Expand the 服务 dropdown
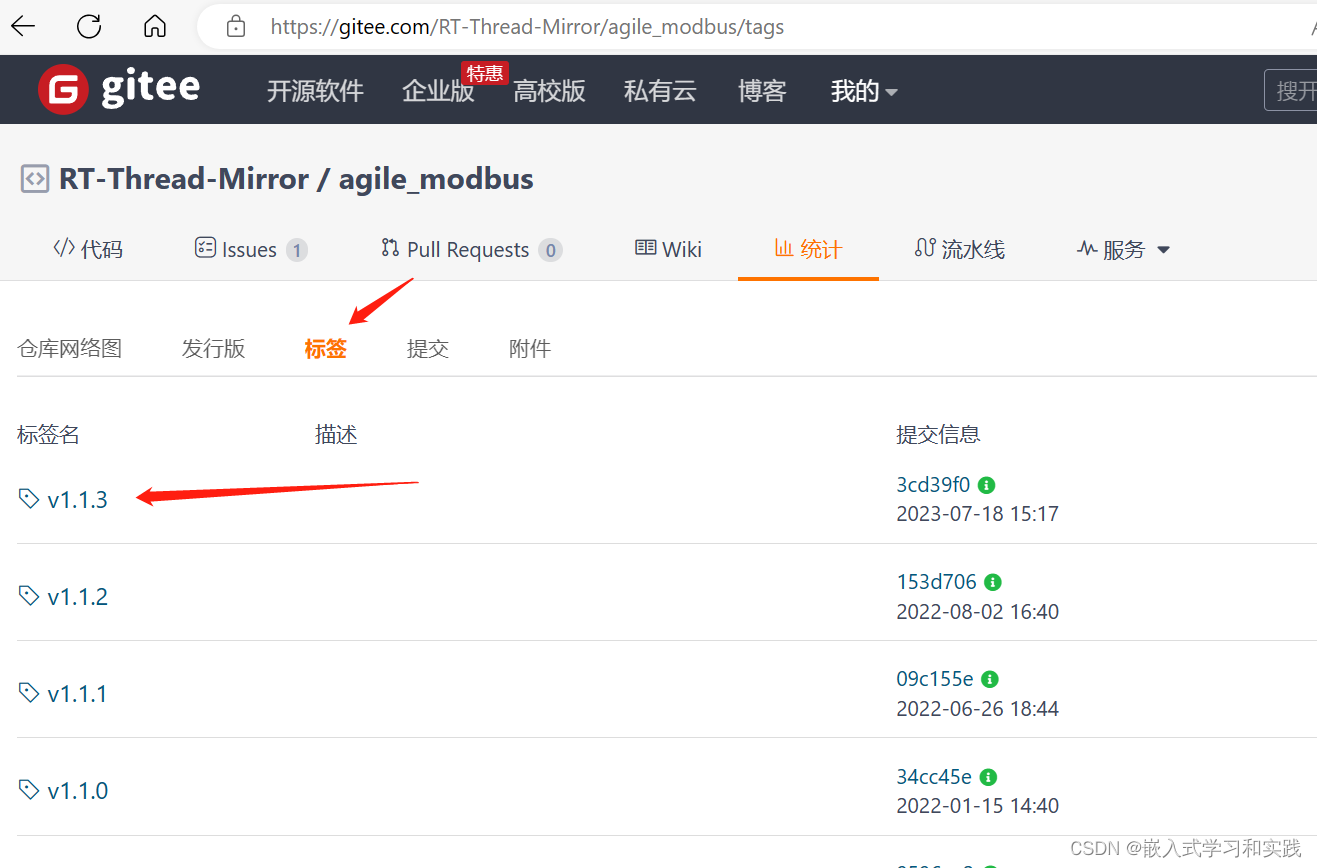This screenshot has width=1317, height=868. [x=1123, y=249]
